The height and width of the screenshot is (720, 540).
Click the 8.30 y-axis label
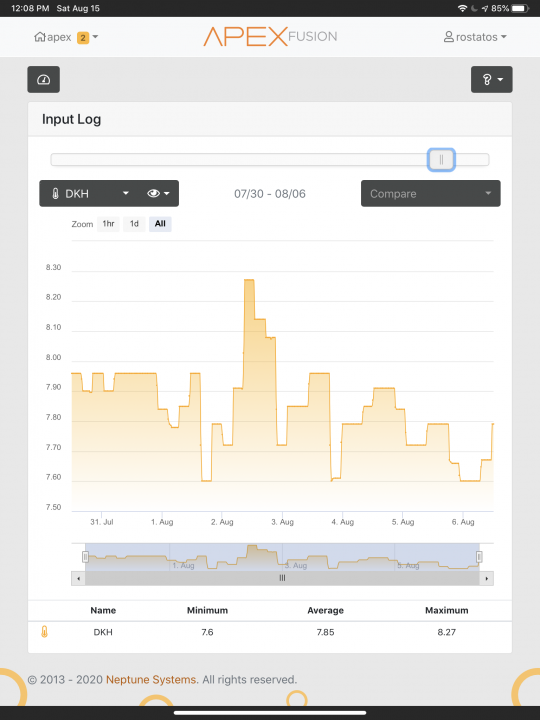pyautogui.click(x=53, y=268)
